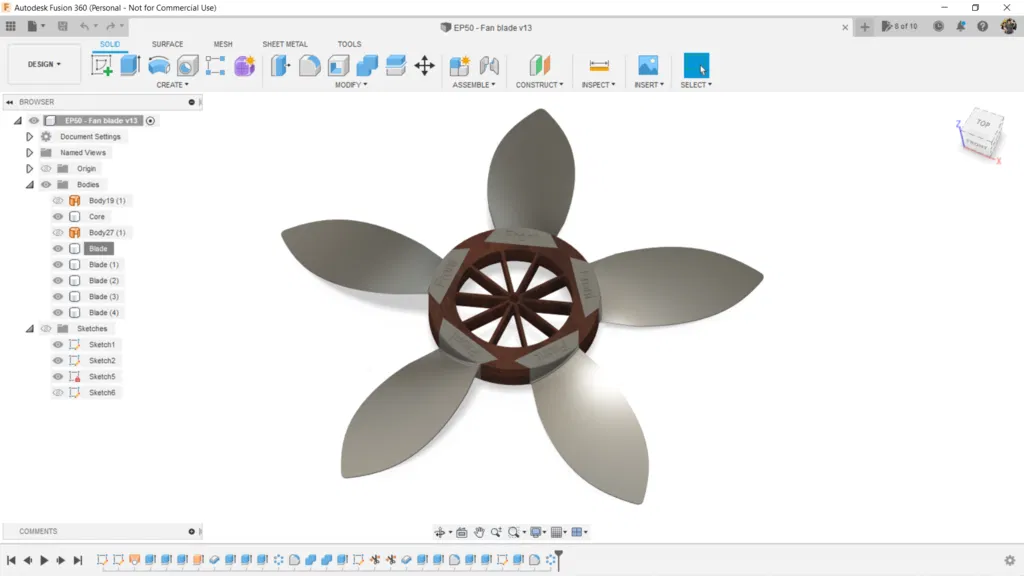
Task: Click the Move/Copy tool icon
Action: [x=424, y=66]
